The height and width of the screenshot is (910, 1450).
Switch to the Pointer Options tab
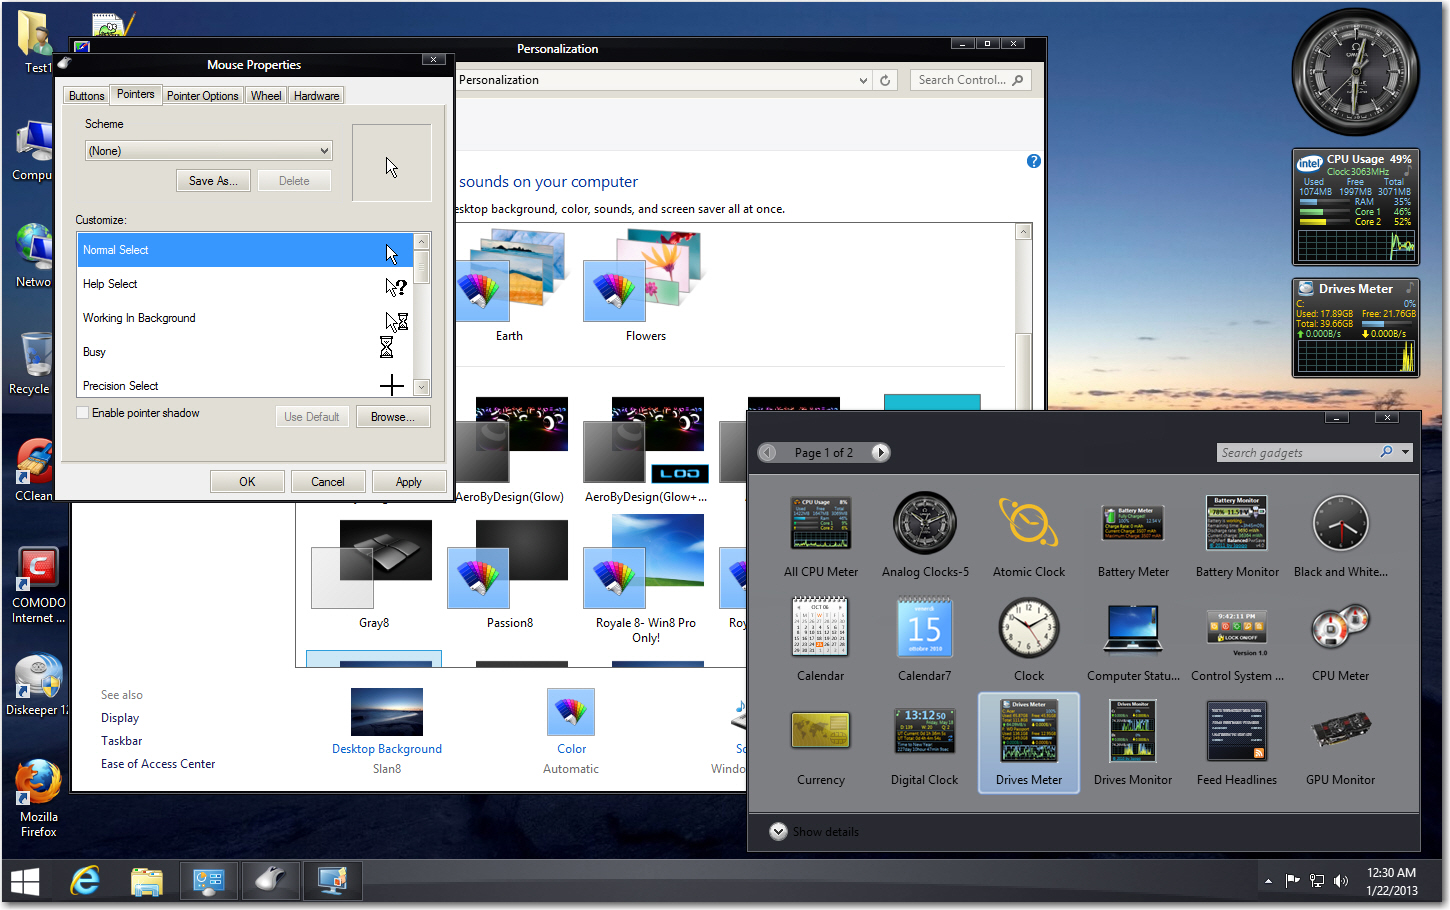(202, 95)
